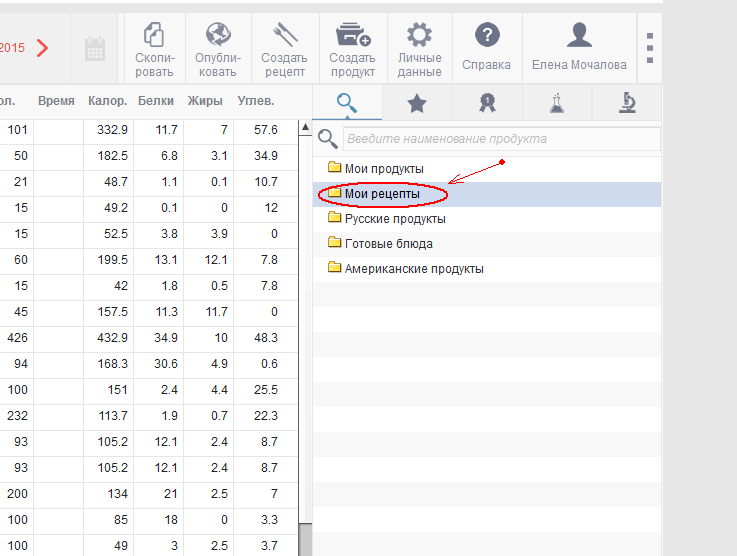
Task: Click the Калор. column header
Action: coord(108,101)
